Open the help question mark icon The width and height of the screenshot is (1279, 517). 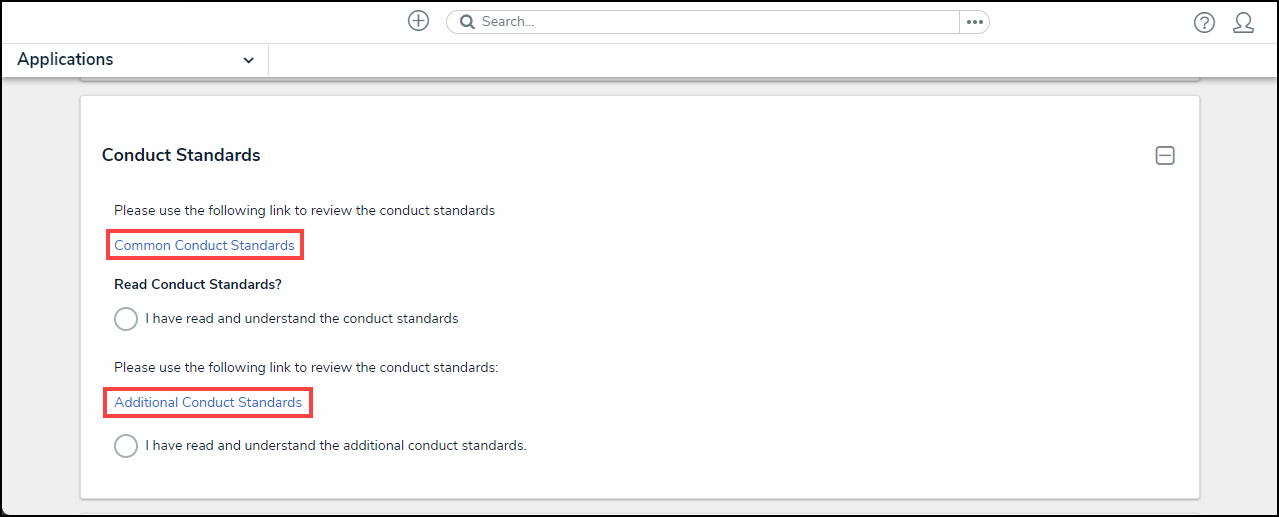pos(1204,23)
